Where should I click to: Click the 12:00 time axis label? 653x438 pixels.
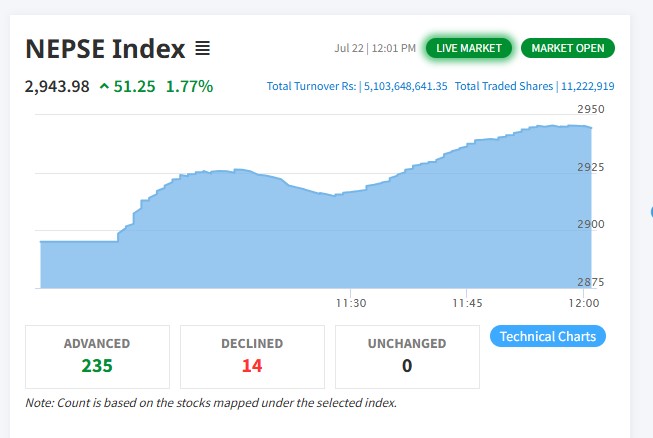584,302
